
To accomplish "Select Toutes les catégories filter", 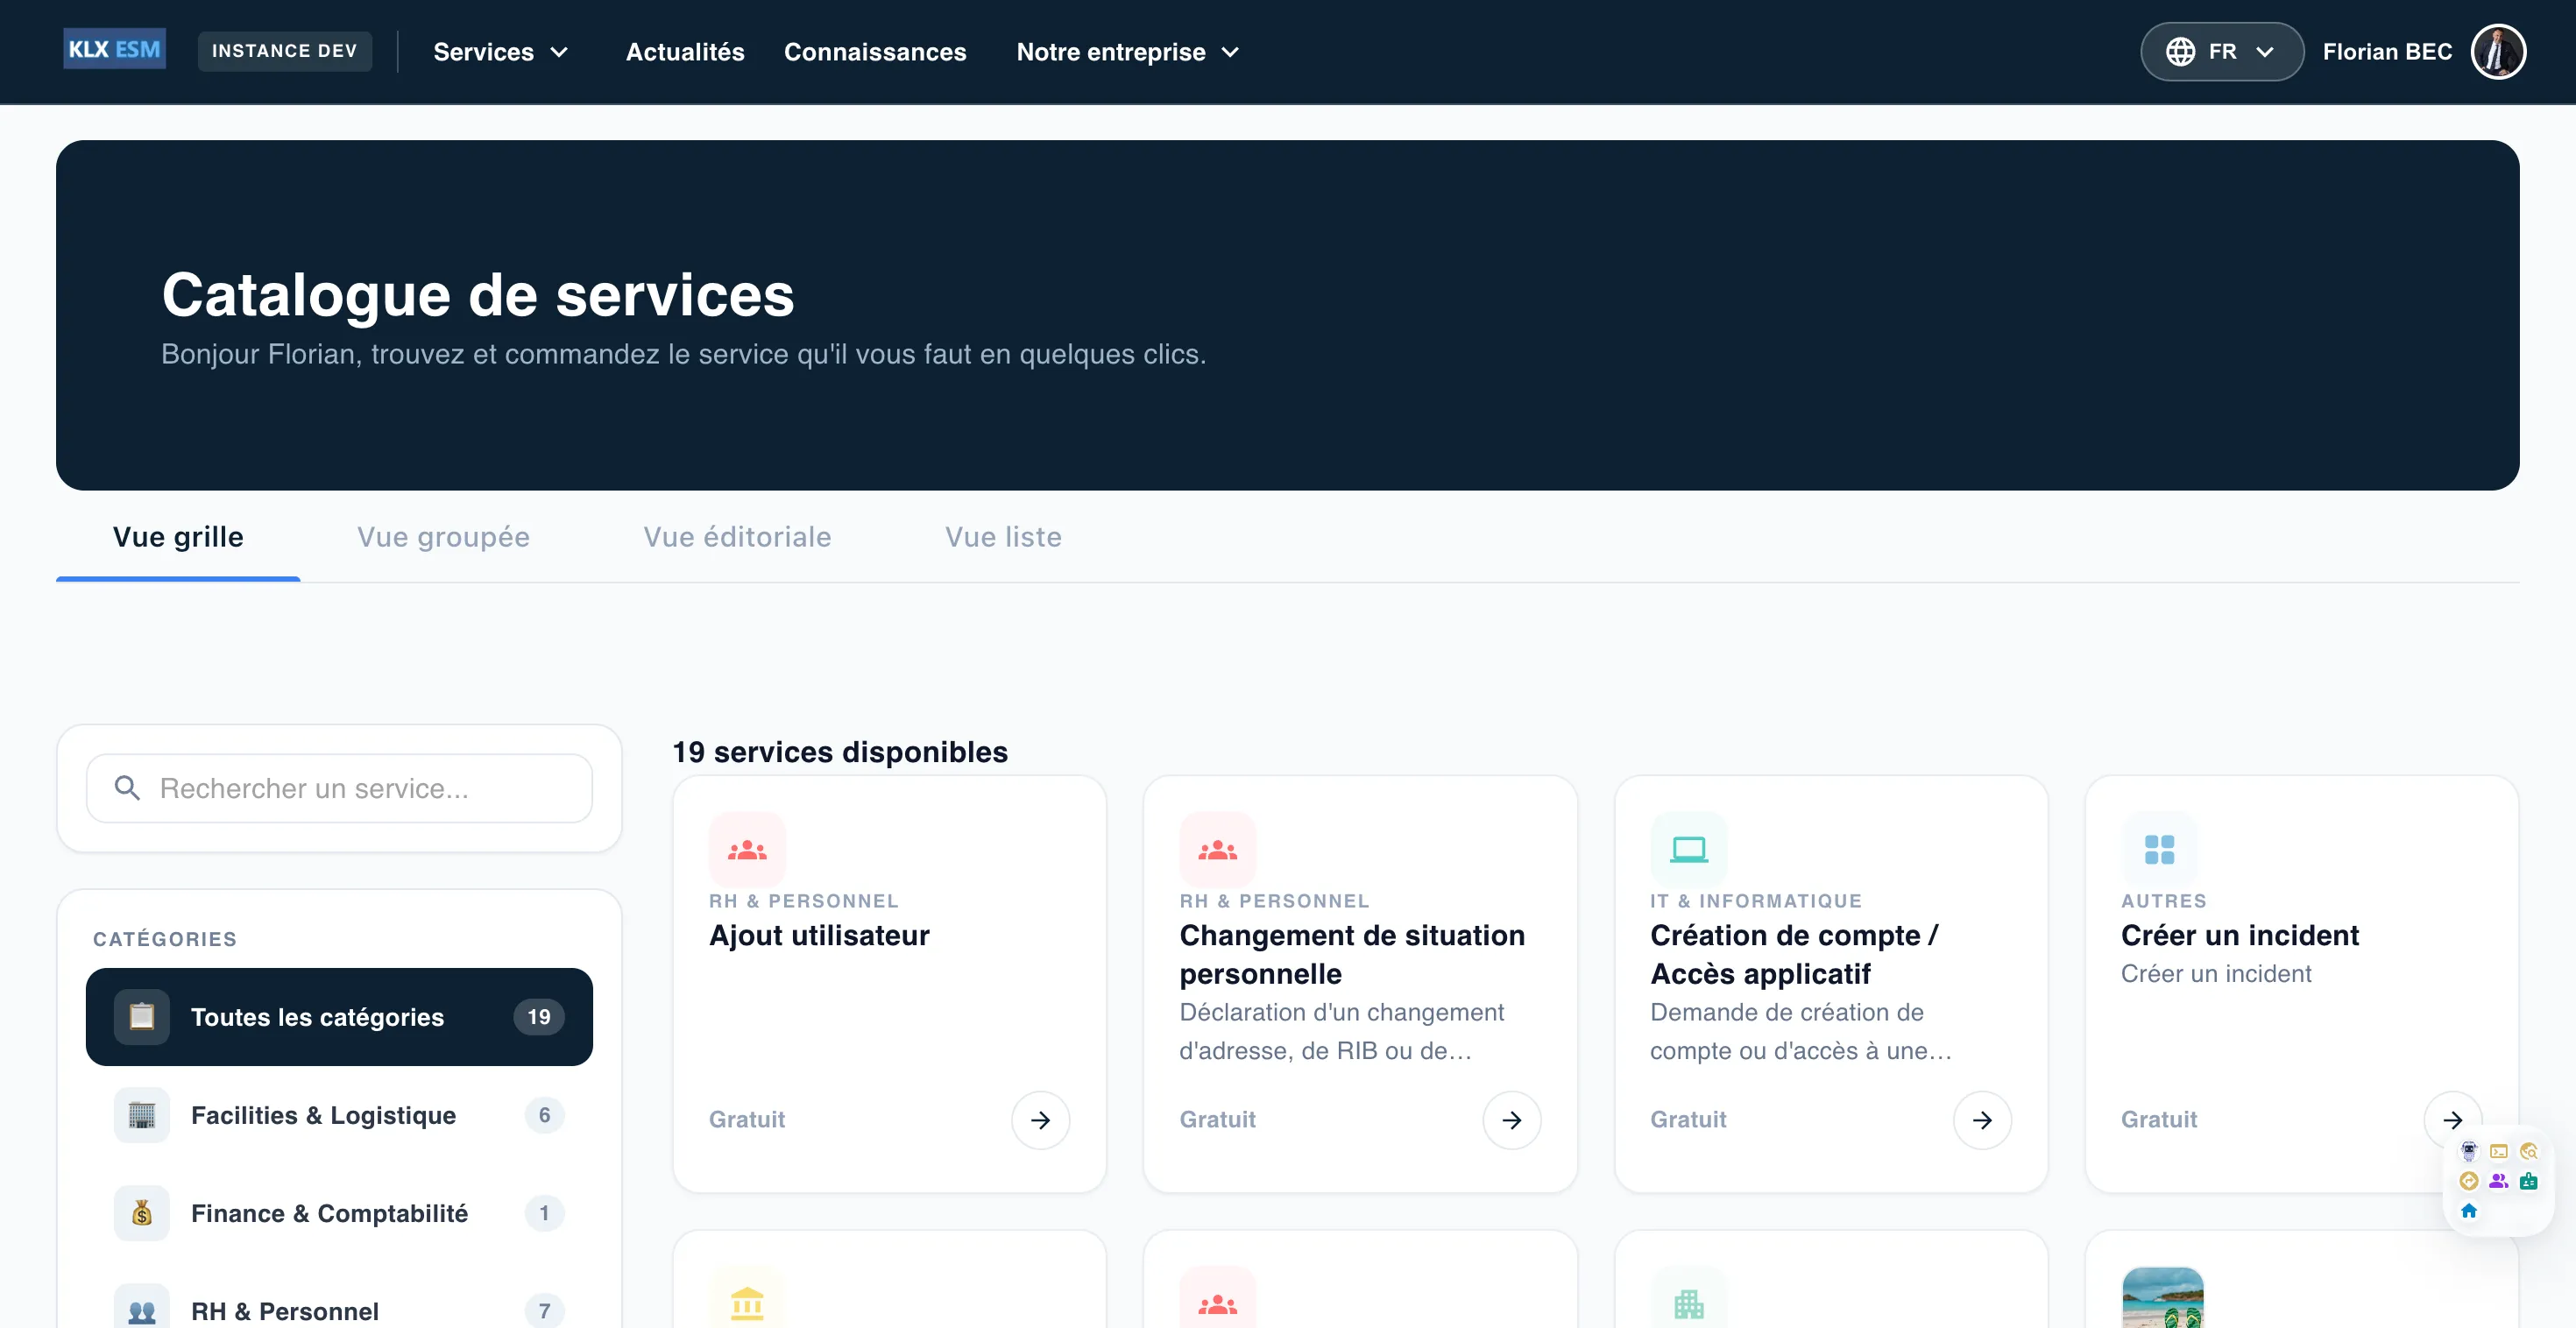I will tap(339, 1017).
